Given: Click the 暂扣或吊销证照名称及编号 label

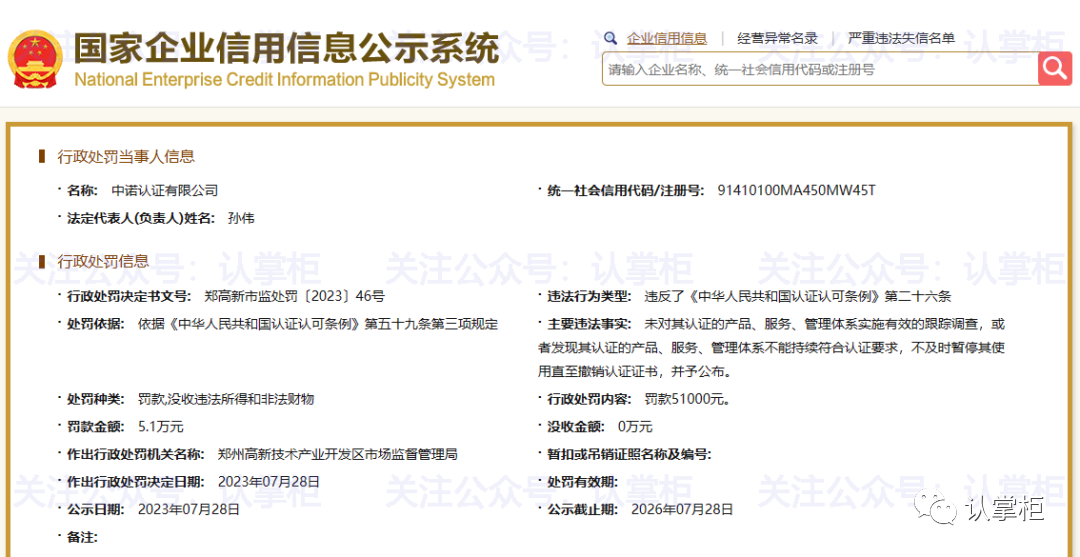Looking at the screenshot, I should (x=629, y=454).
